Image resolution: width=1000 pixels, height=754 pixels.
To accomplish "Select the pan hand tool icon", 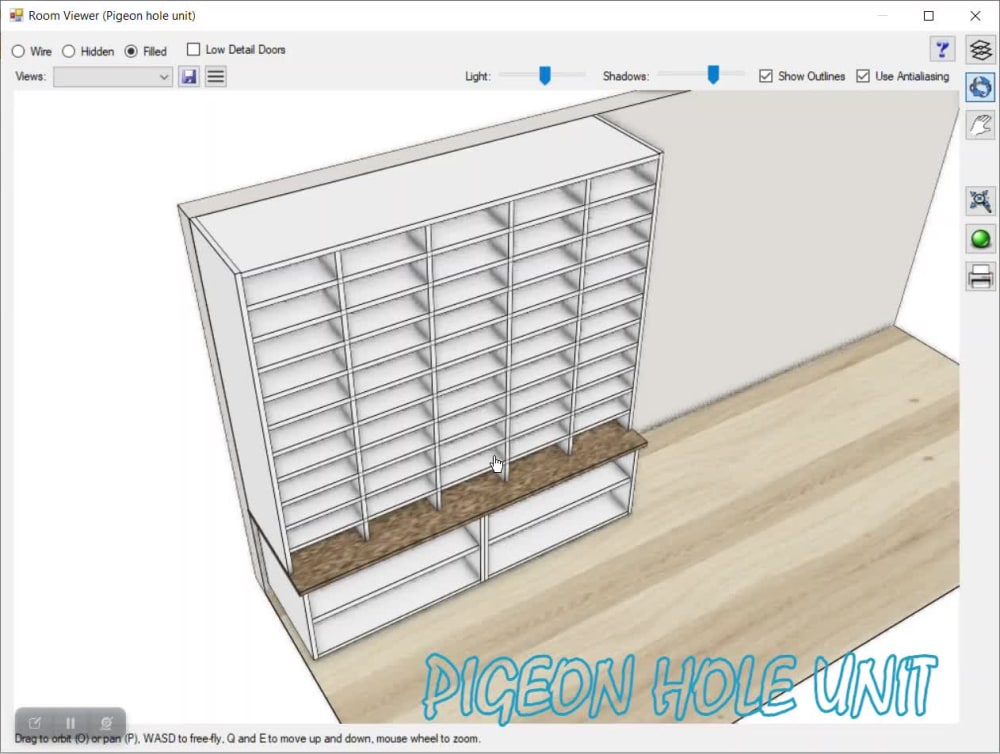I will (980, 124).
